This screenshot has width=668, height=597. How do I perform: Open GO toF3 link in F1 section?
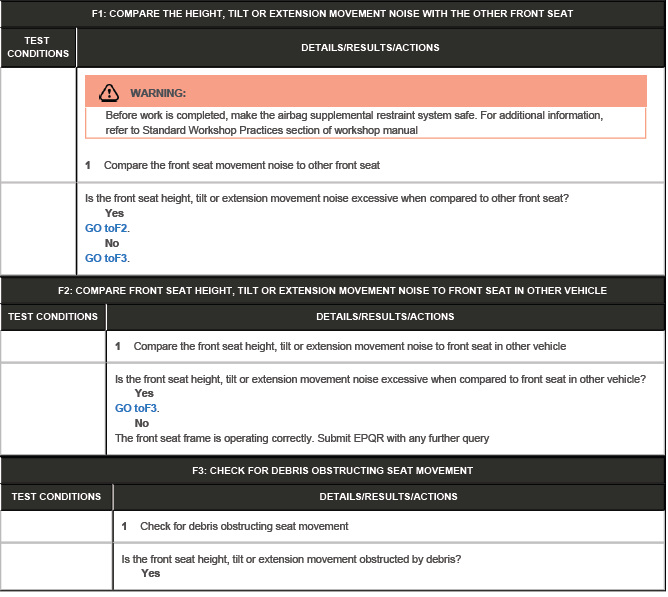point(107,258)
